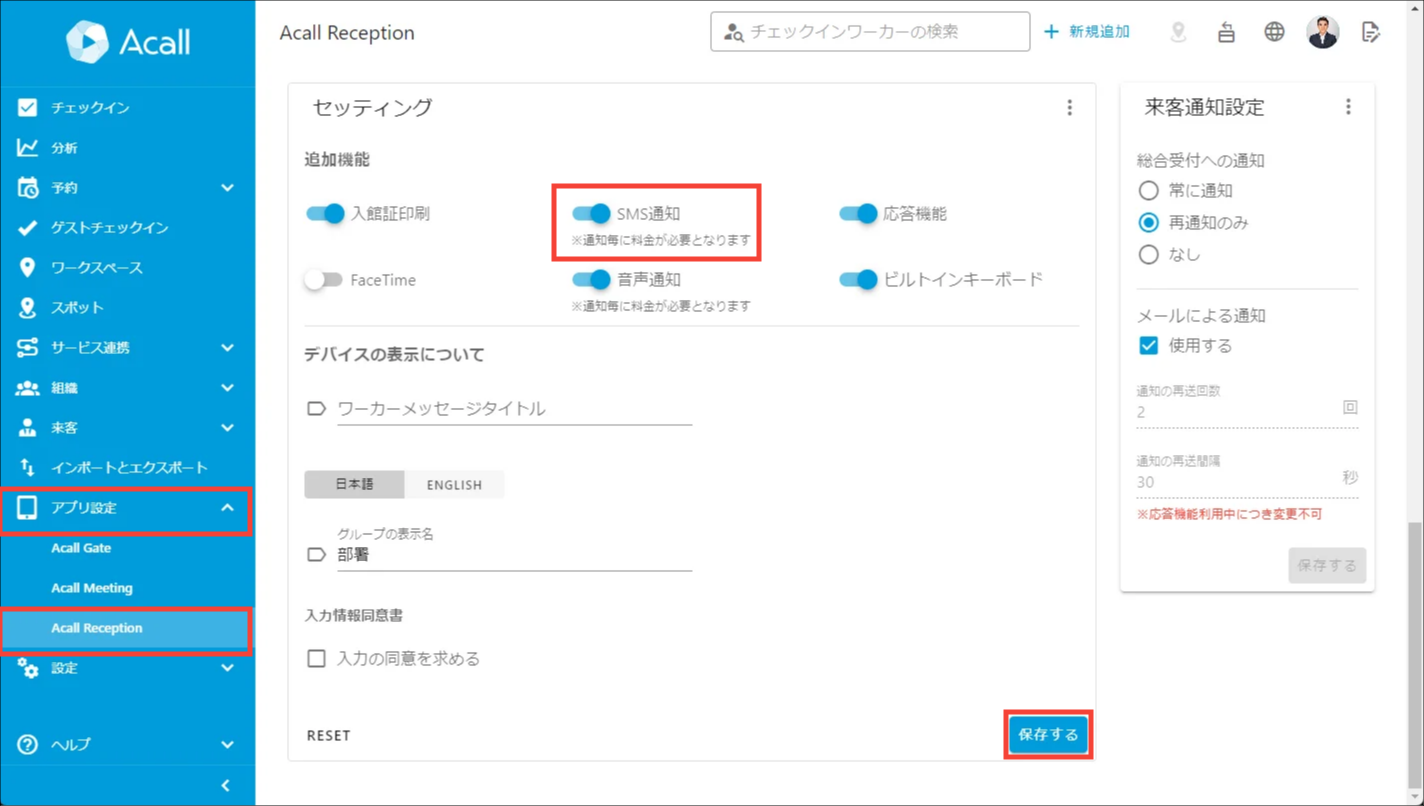This screenshot has width=1424, height=806.
Task: Click the greyed 保存する button in 来客通知設定
Action: pos(1327,565)
